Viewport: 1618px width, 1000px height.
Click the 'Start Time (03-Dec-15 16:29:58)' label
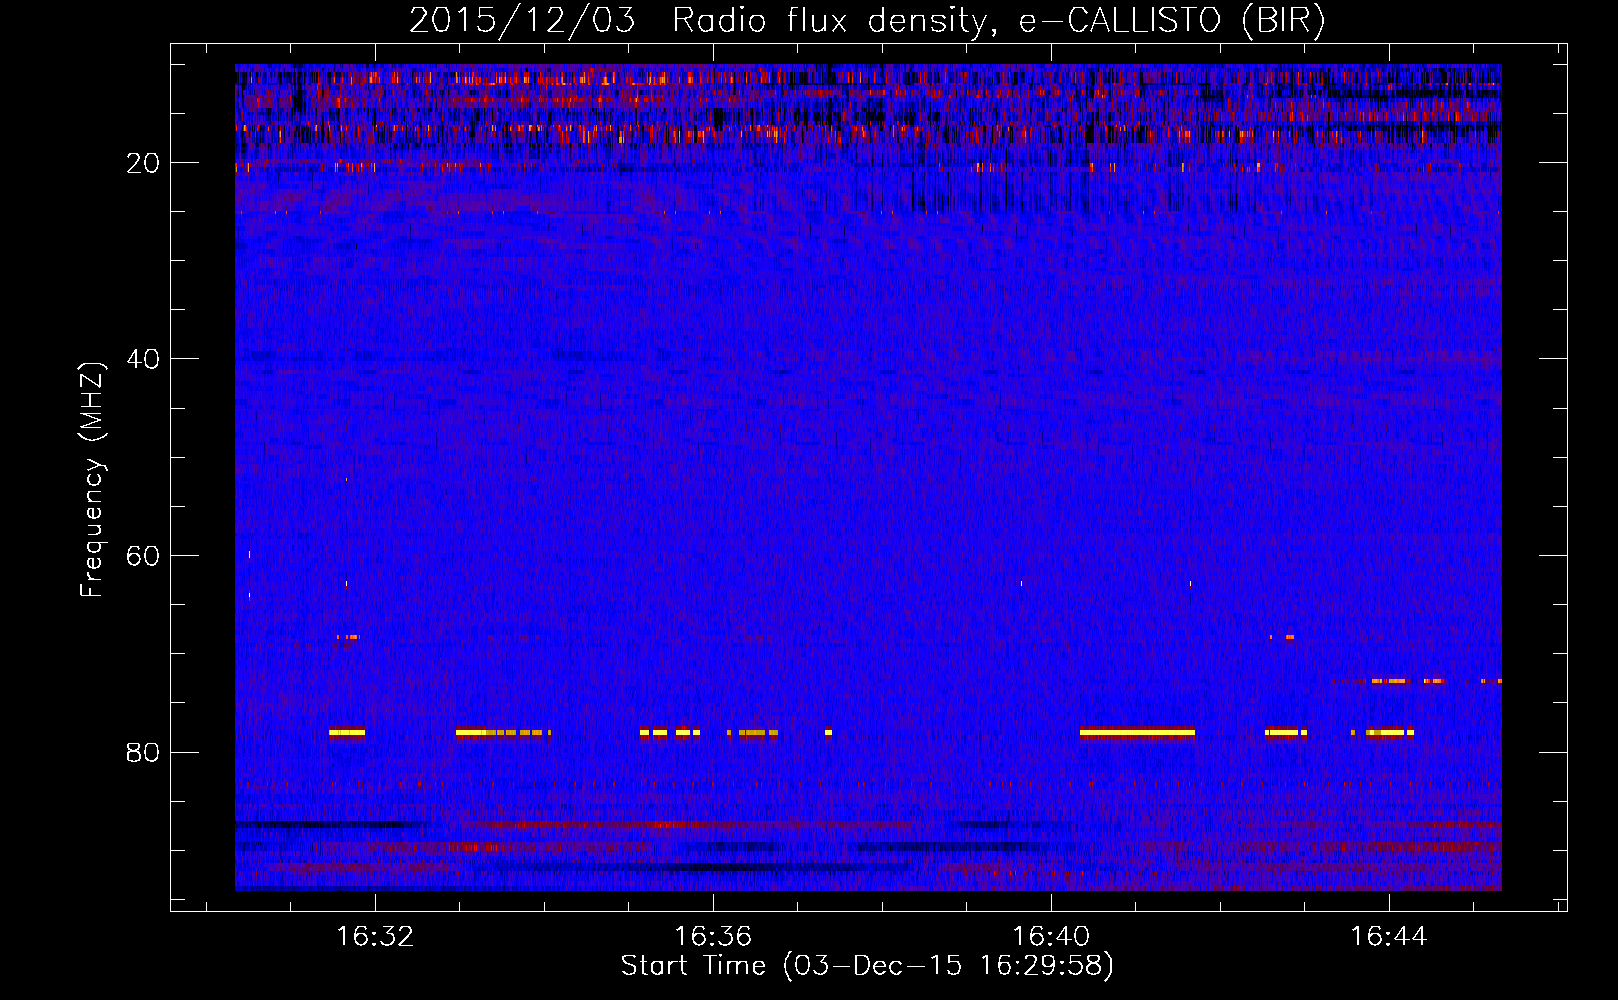(x=867, y=966)
